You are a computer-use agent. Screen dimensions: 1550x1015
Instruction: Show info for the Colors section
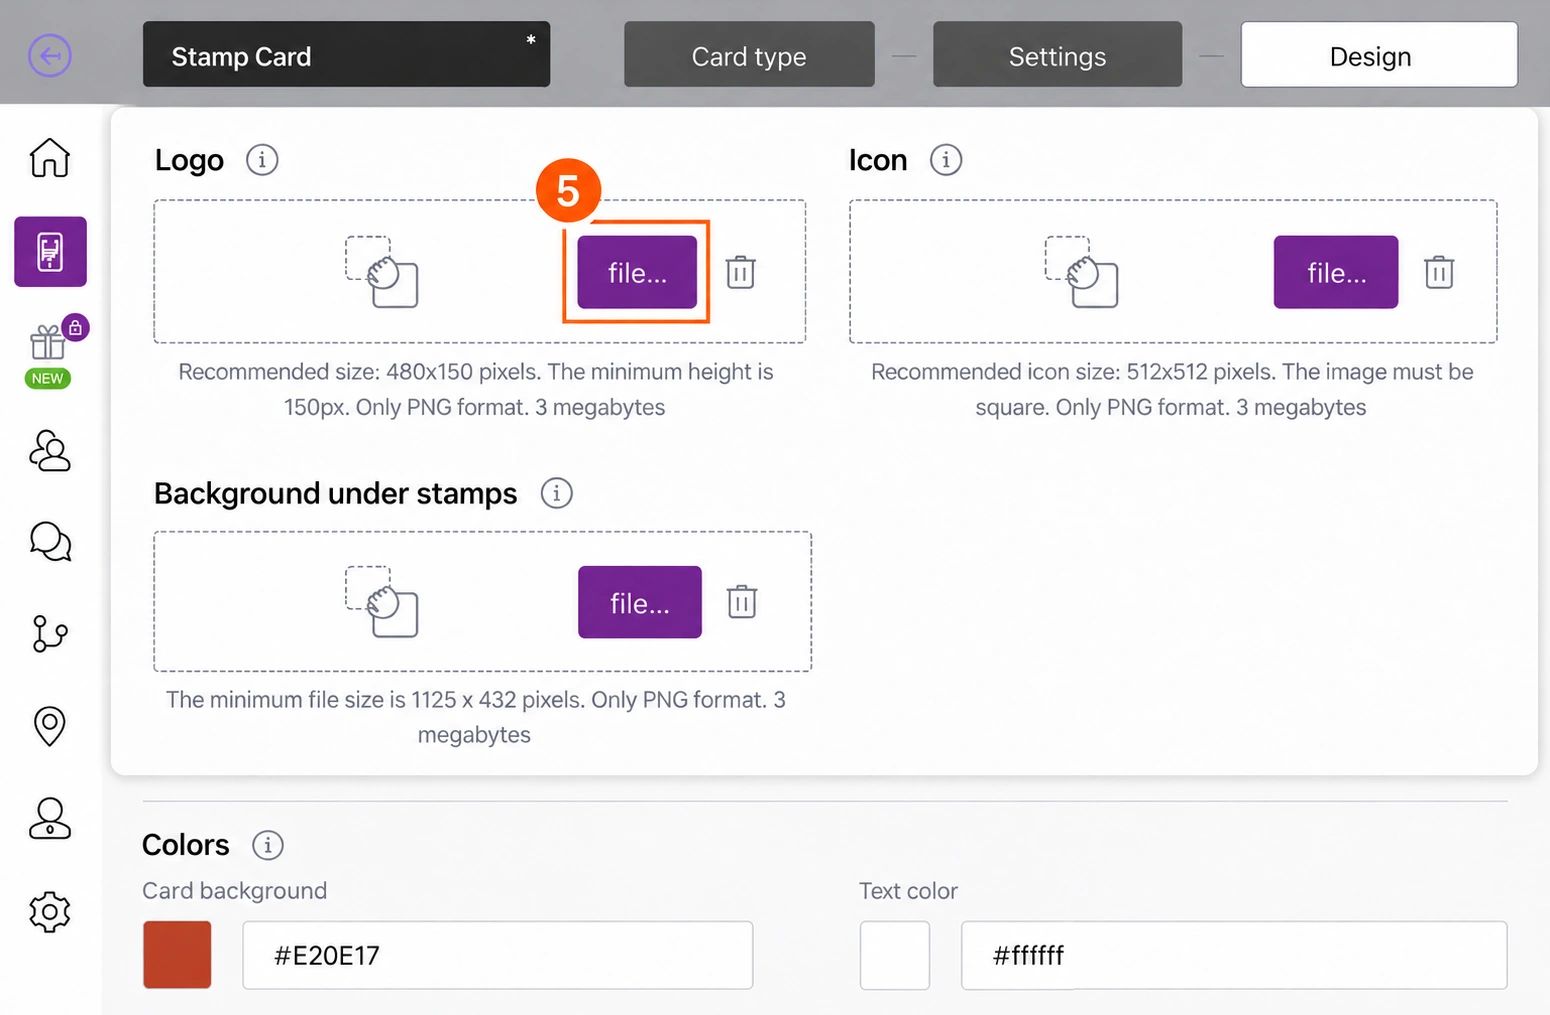pos(267,845)
